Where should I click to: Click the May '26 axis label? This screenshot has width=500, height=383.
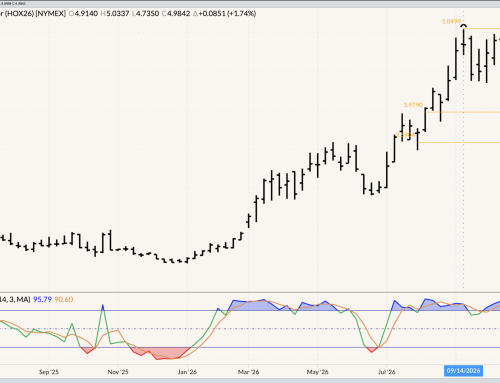(317, 372)
